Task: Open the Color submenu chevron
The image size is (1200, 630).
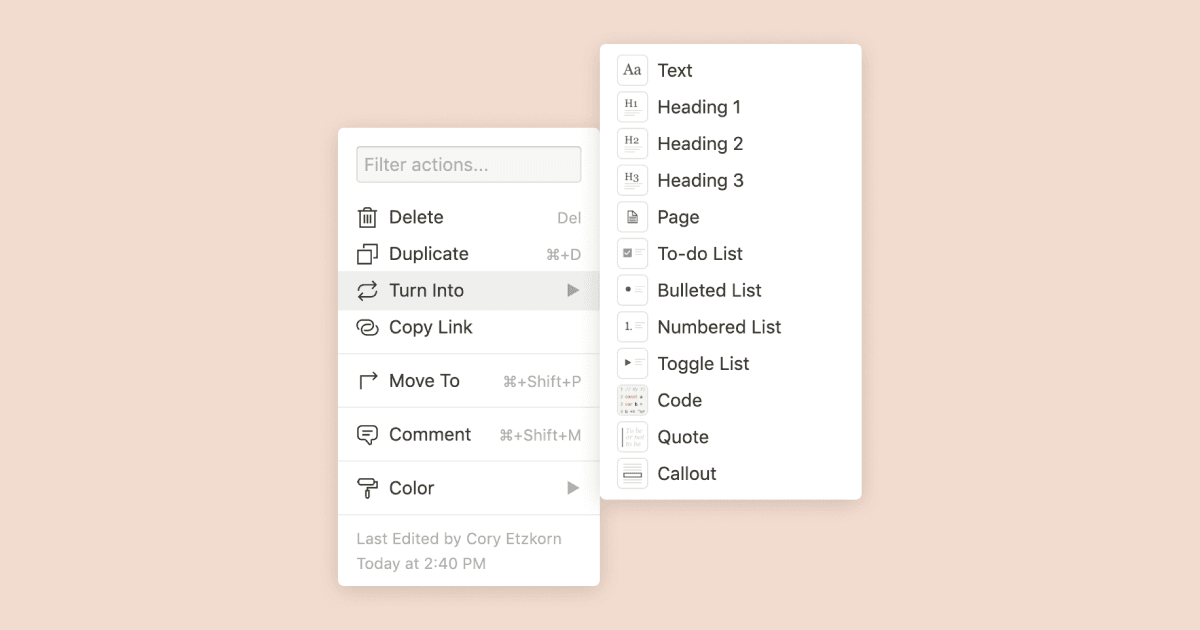Action: [573, 488]
